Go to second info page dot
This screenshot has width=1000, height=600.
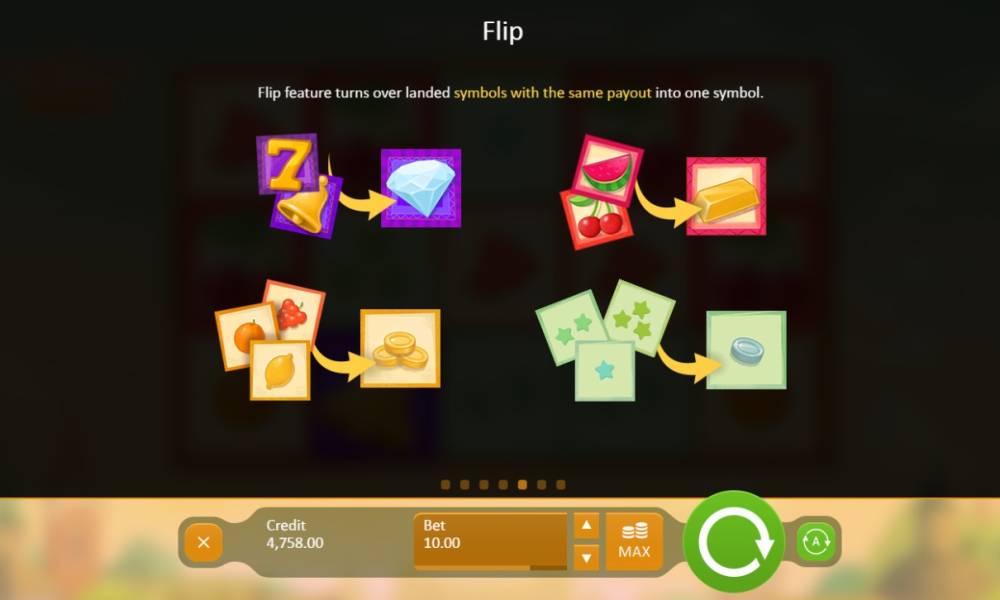(465, 485)
